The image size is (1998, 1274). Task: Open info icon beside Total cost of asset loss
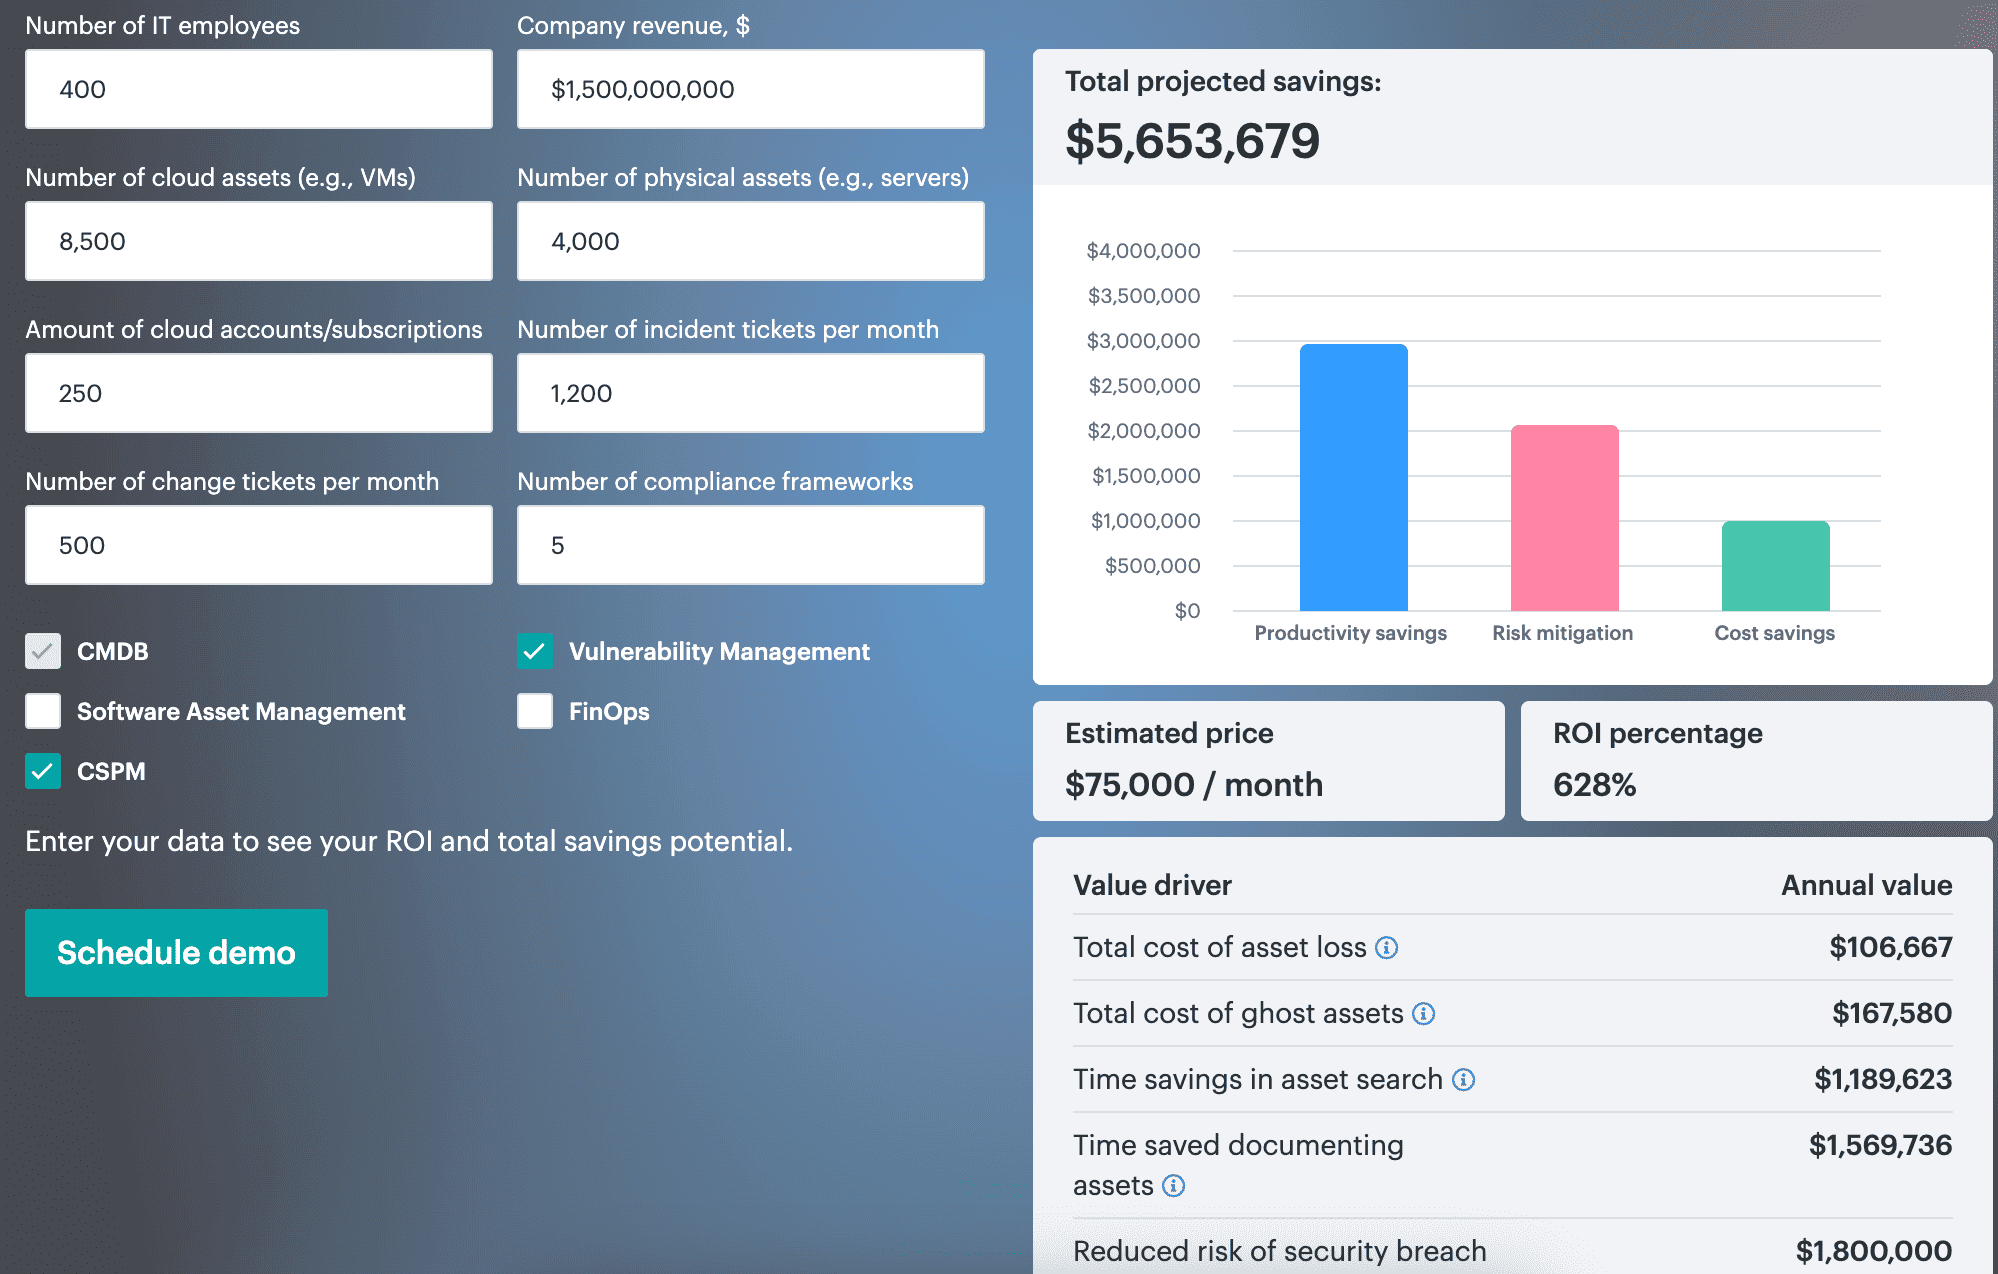click(x=1386, y=947)
